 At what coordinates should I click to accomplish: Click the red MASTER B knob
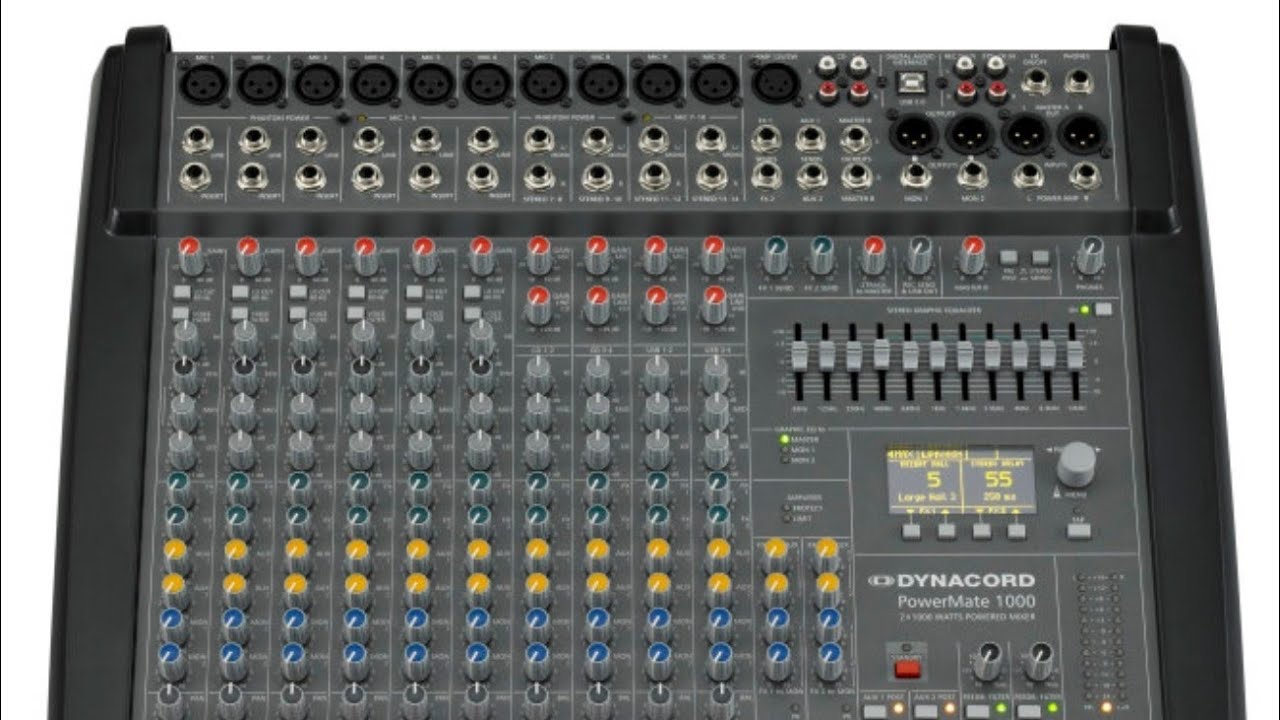971,254
